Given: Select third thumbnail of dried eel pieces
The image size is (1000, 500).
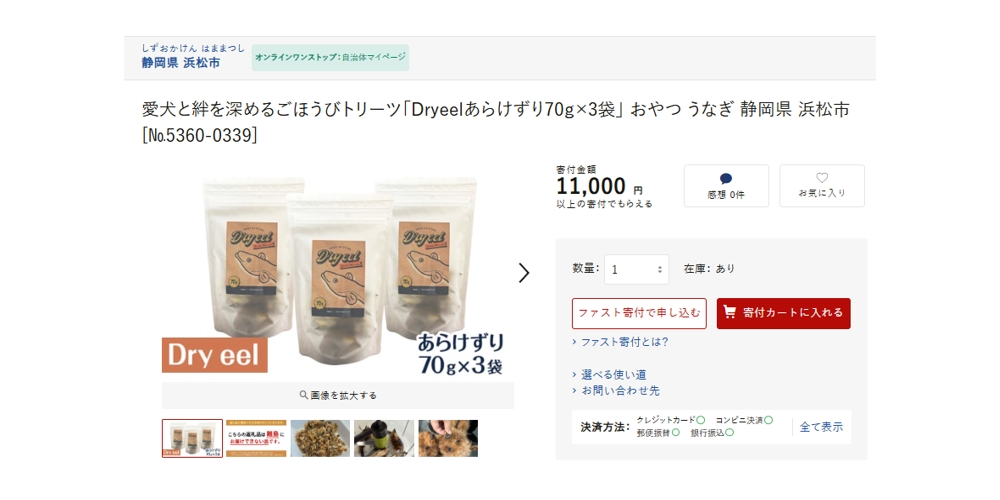Looking at the screenshot, I should 320,438.
